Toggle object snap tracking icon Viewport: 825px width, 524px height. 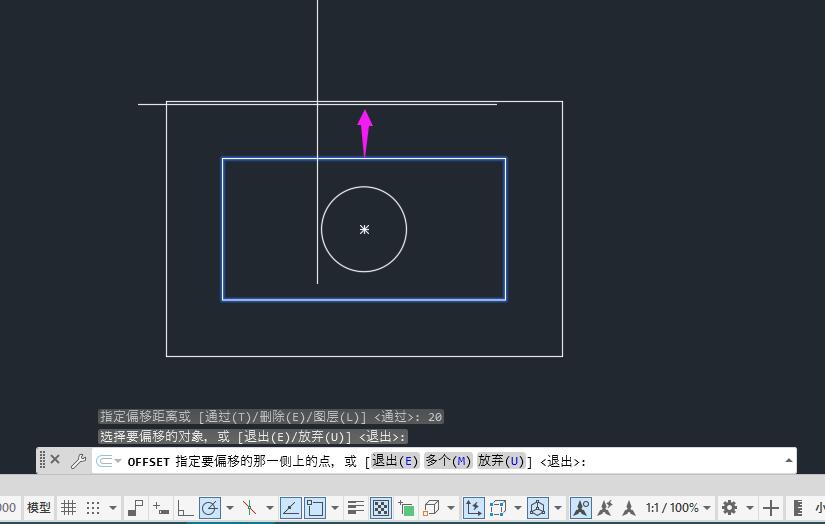(x=290, y=508)
